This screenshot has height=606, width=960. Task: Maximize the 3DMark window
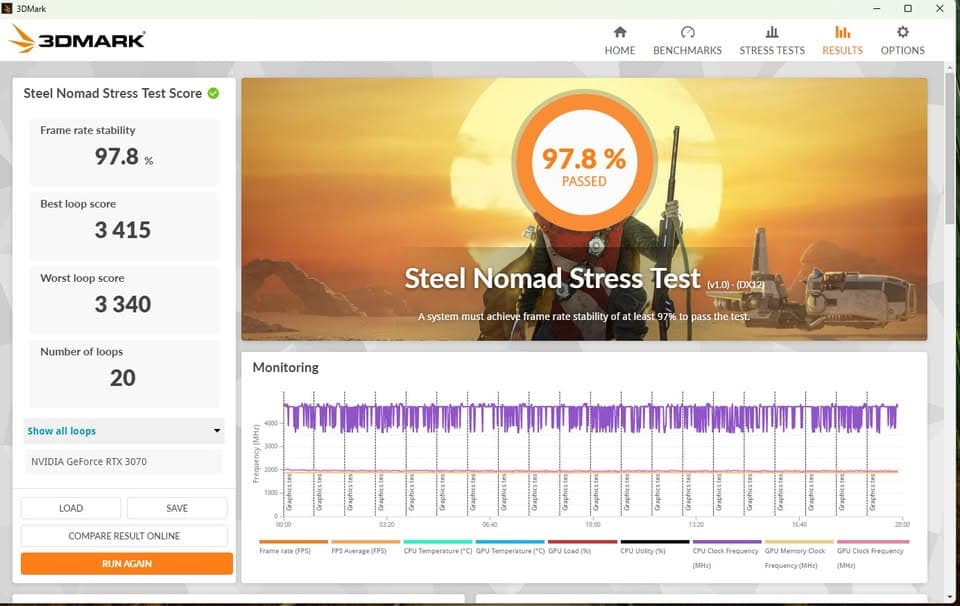click(908, 9)
